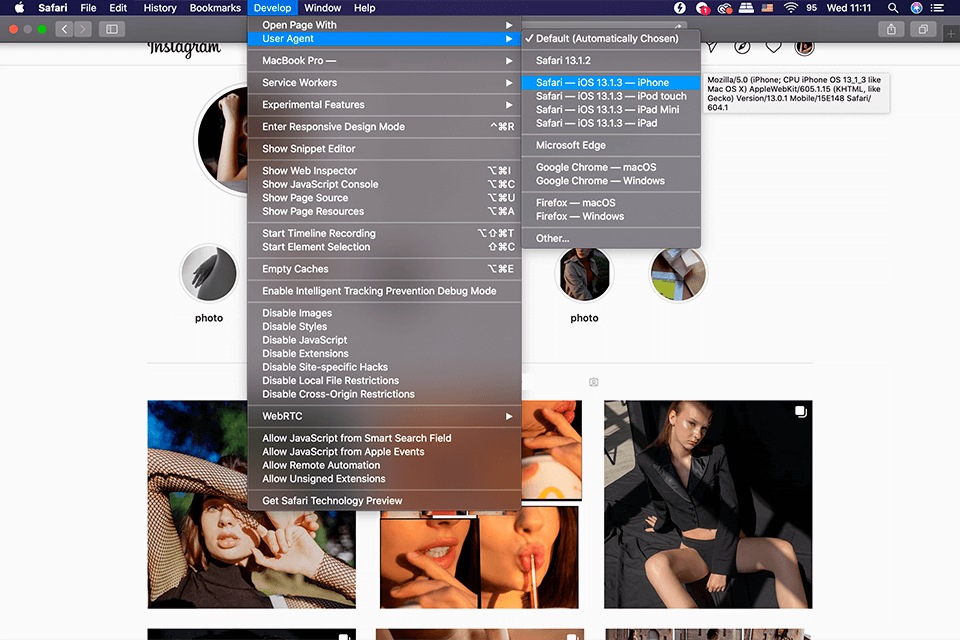Click the Safari back arrow button
The image size is (960, 640).
(65, 30)
